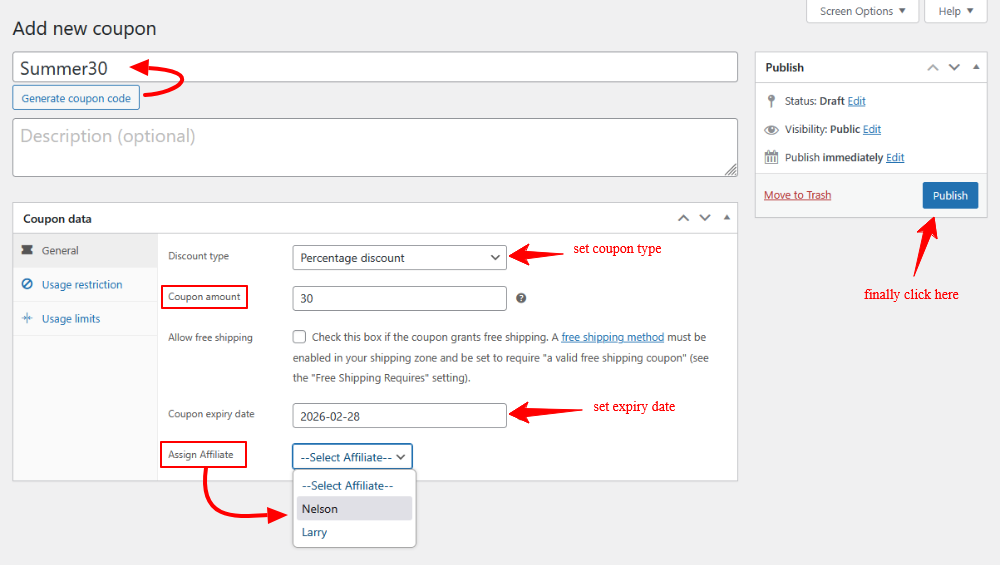Open the Usage limits tab
Viewport: 1000px width, 565px height.
click(70, 319)
